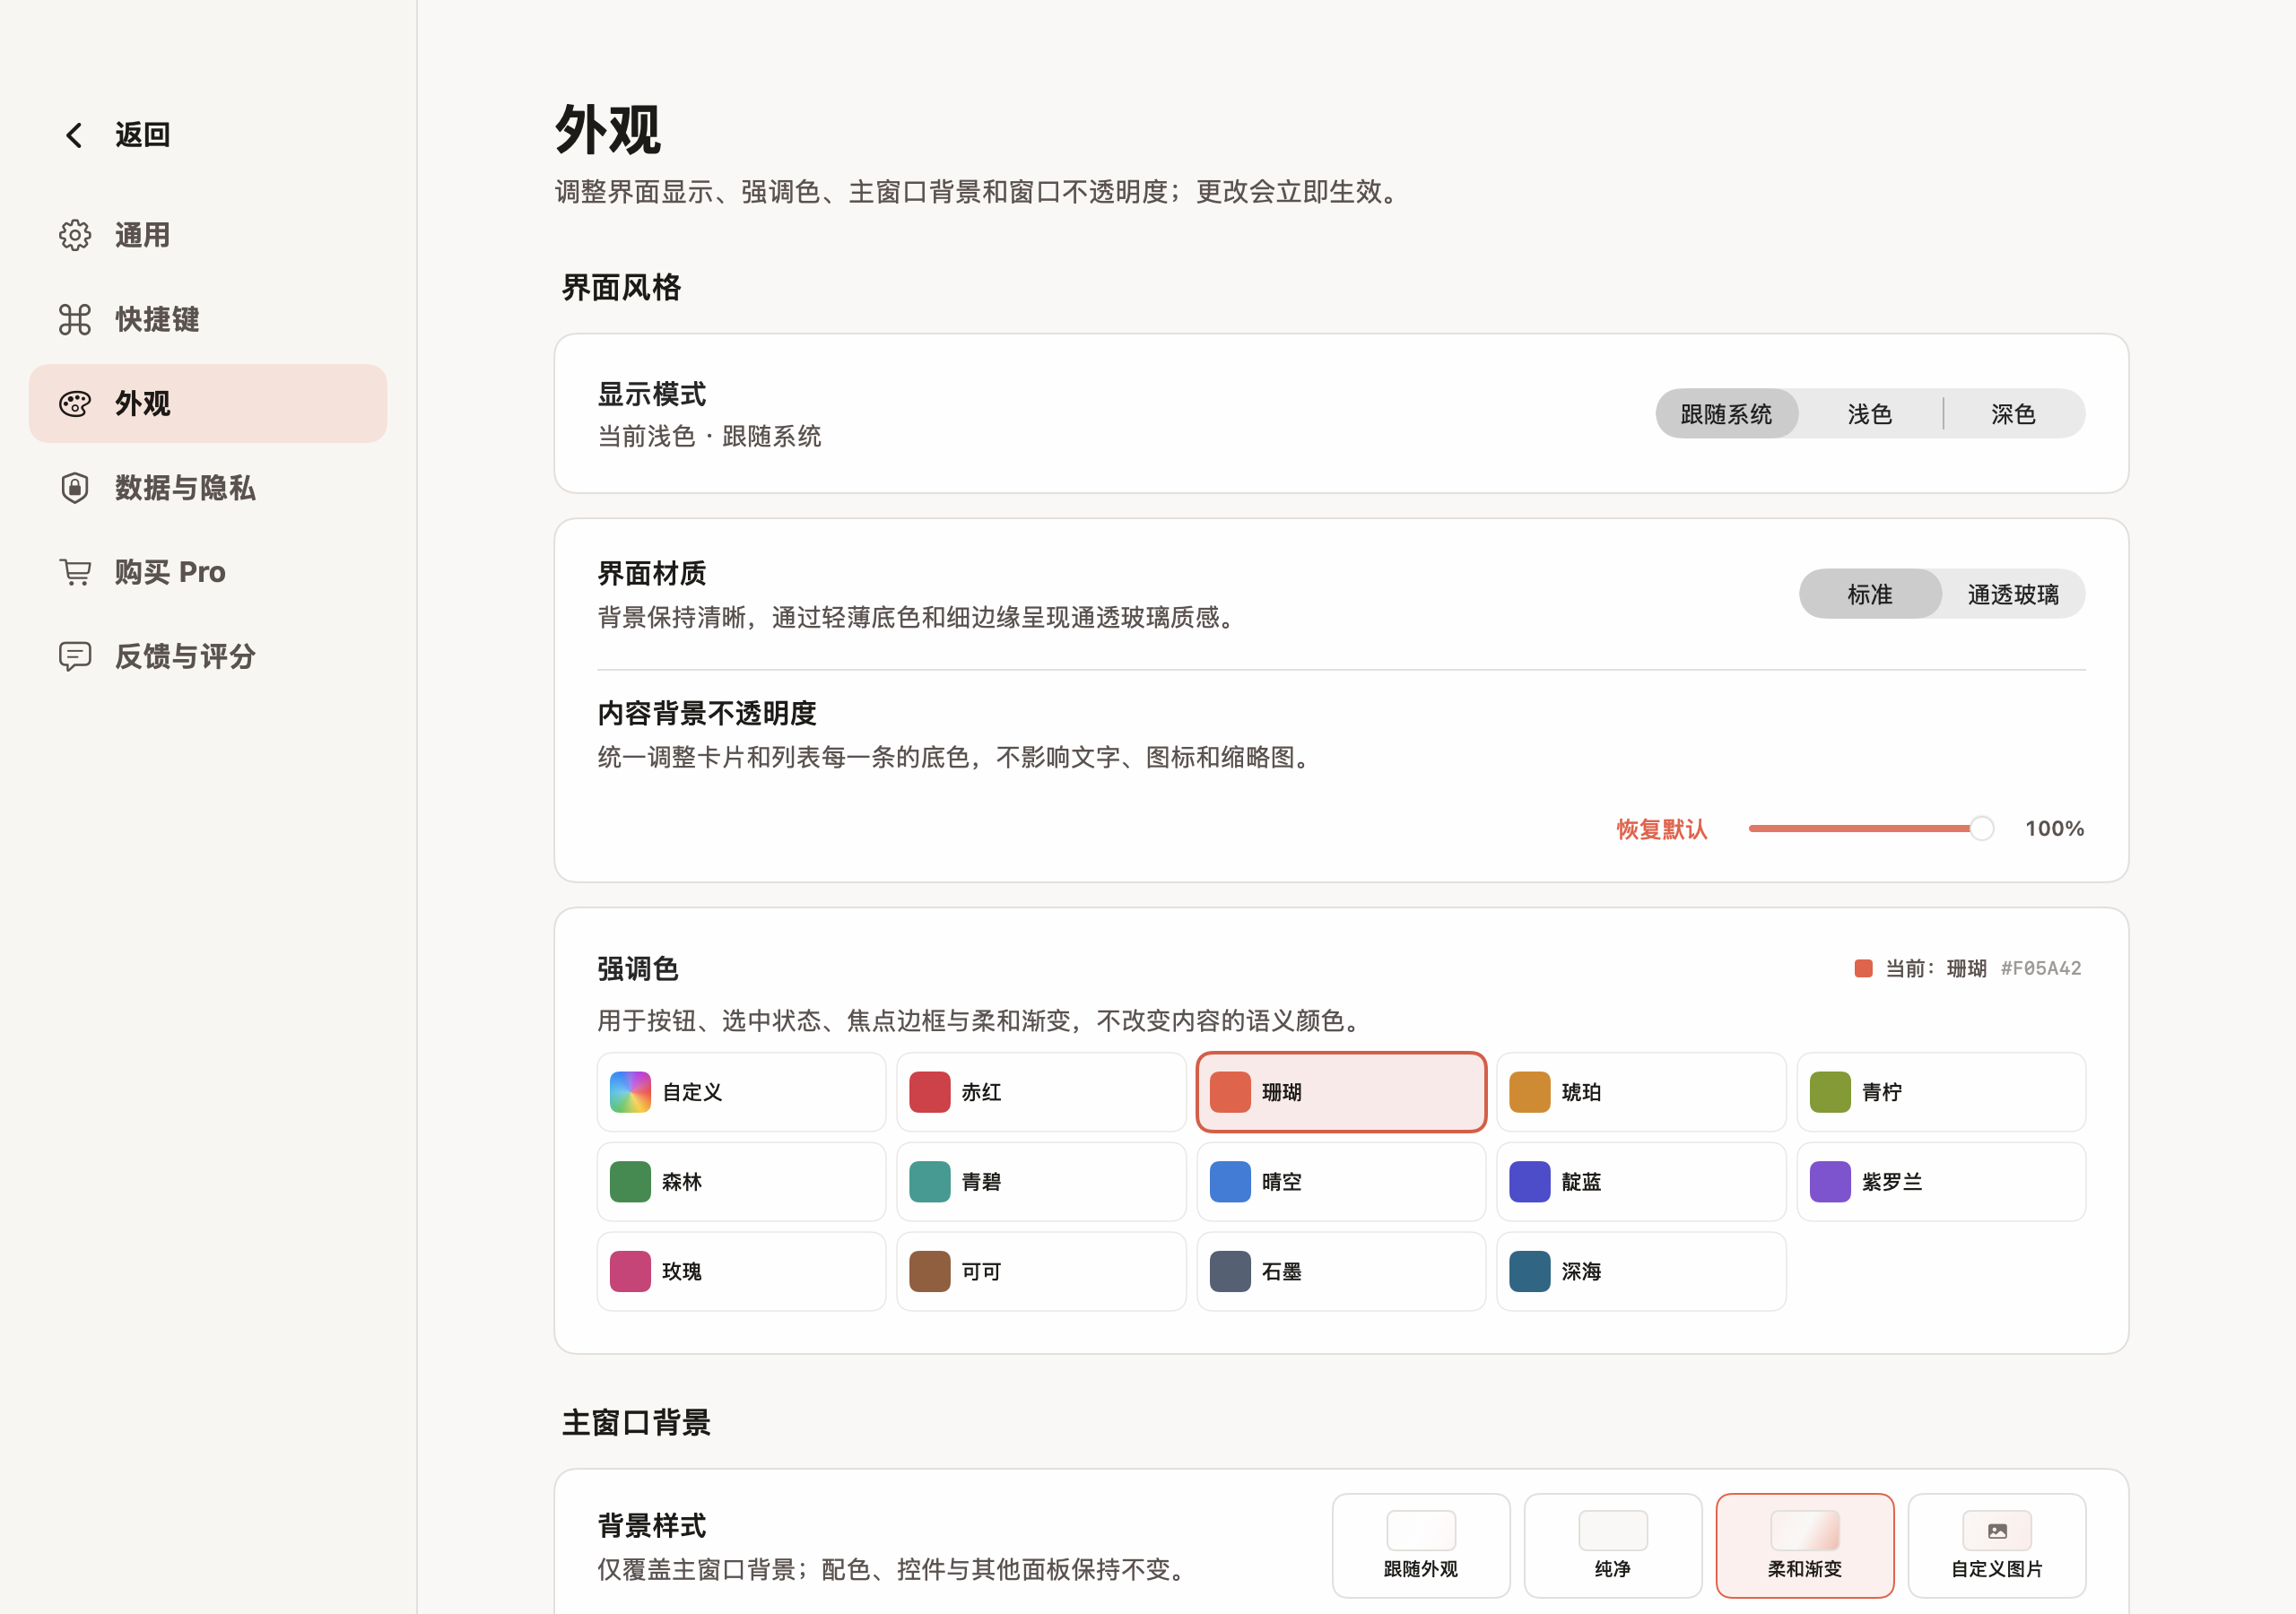Click the speech bubble icon for 反馈与评分

tap(75, 656)
